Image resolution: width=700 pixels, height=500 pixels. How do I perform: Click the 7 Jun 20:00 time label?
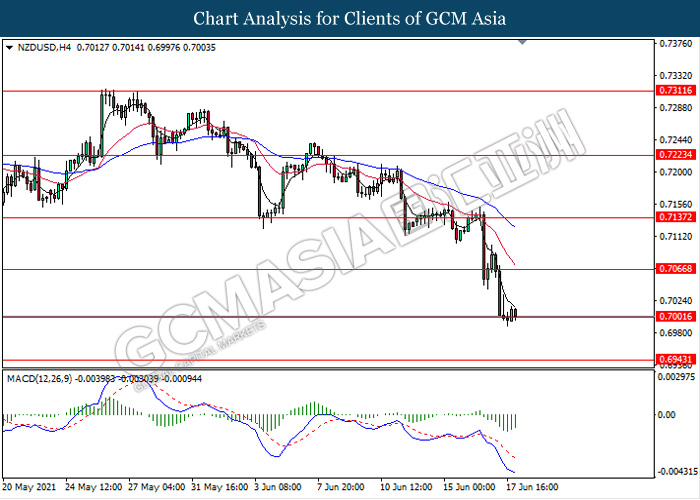click(x=341, y=487)
